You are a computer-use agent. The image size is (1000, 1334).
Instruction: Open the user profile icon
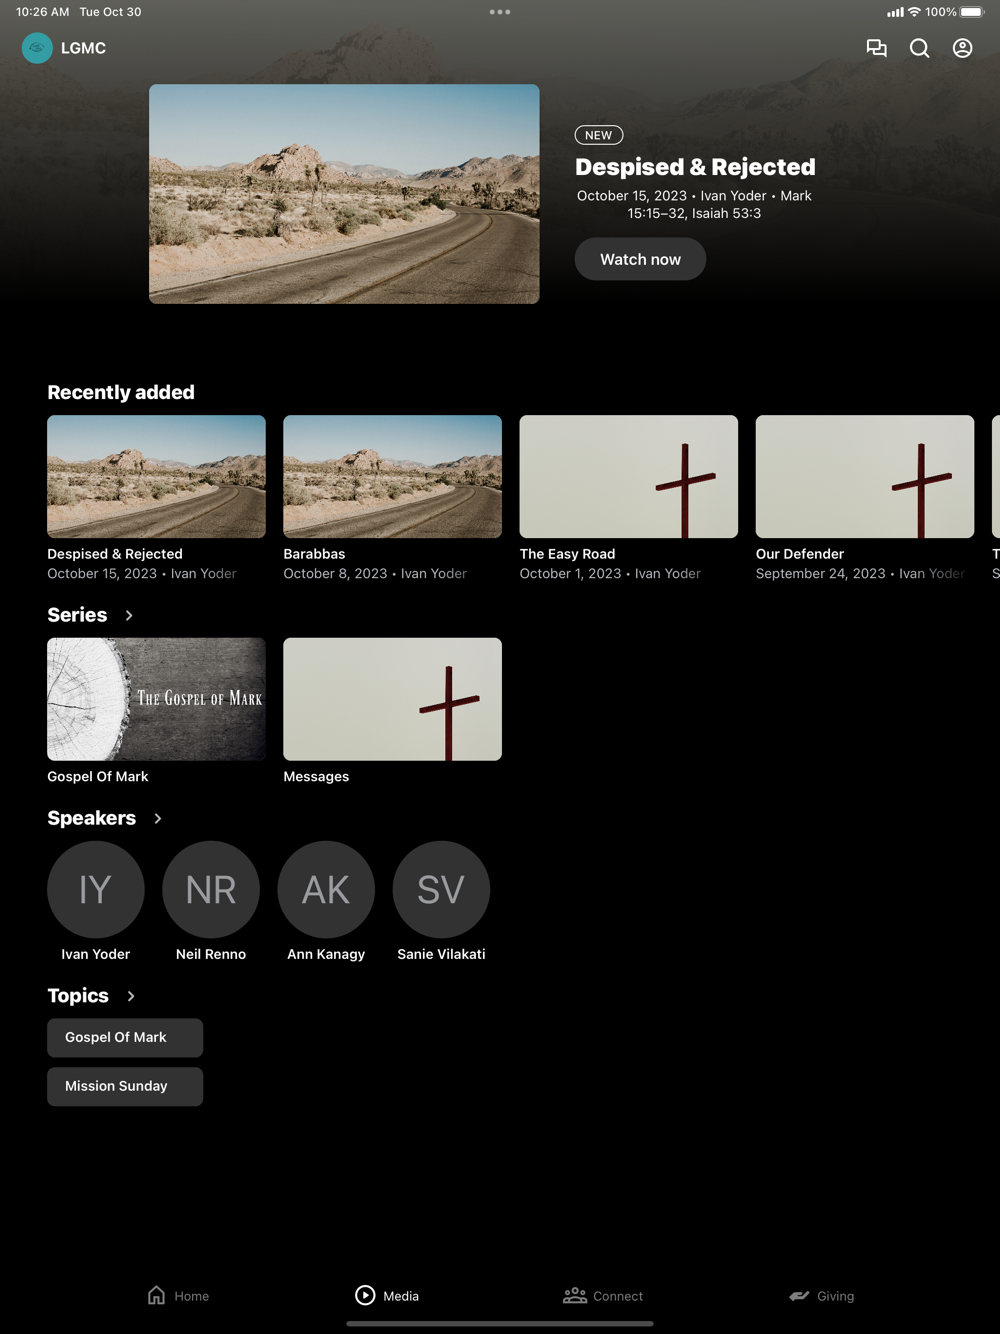click(x=962, y=48)
